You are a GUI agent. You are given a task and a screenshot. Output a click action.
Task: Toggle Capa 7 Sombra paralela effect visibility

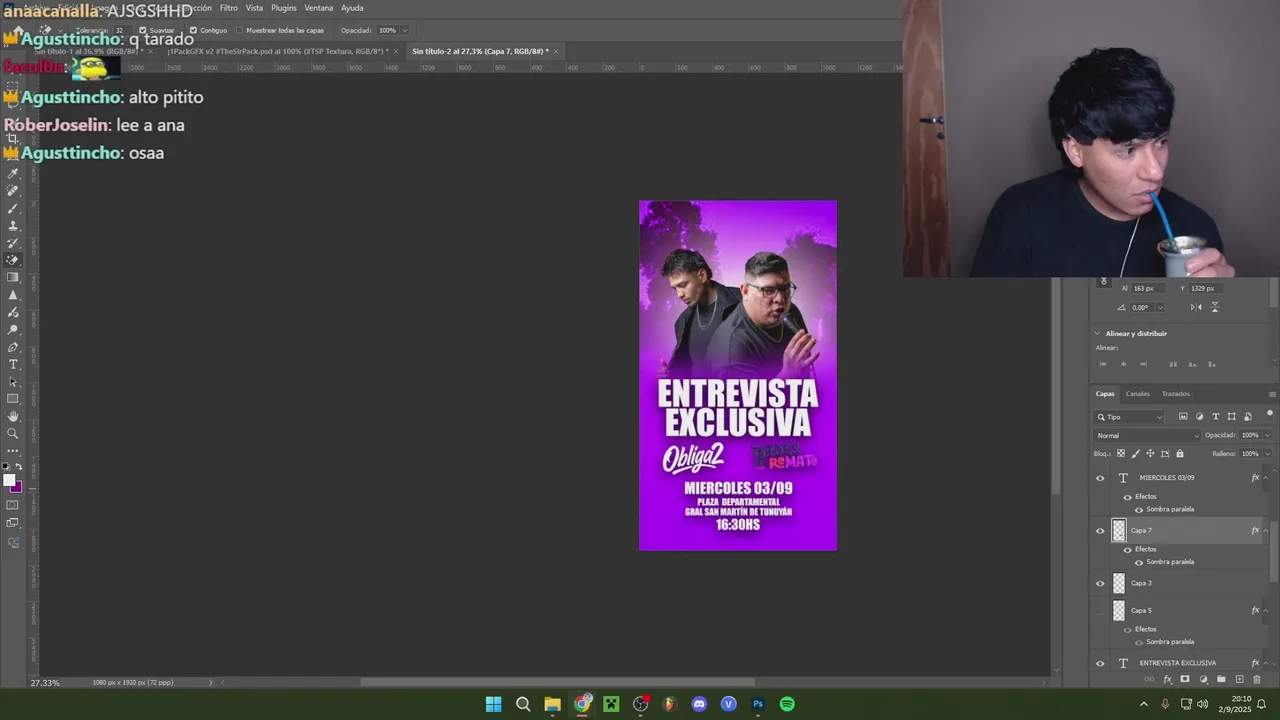[1138, 562]
